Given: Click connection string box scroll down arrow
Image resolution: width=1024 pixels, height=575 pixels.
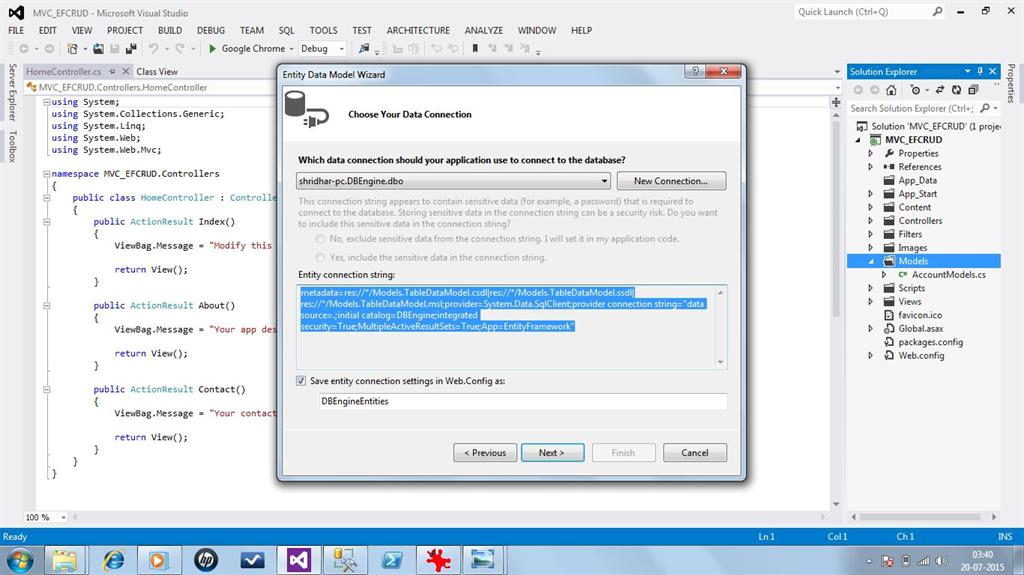Looking at the screenshot, I should point(720,362).
